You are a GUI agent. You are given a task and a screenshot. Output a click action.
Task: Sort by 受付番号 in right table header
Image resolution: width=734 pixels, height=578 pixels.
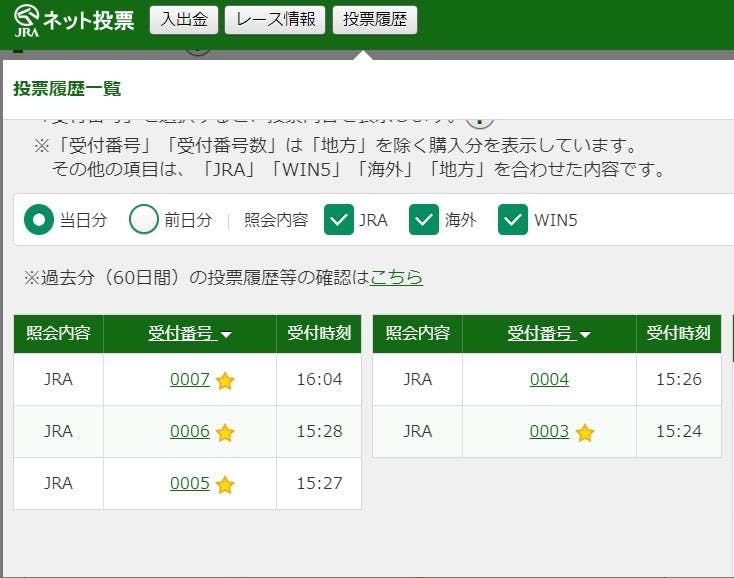click(x=548, y=334)
